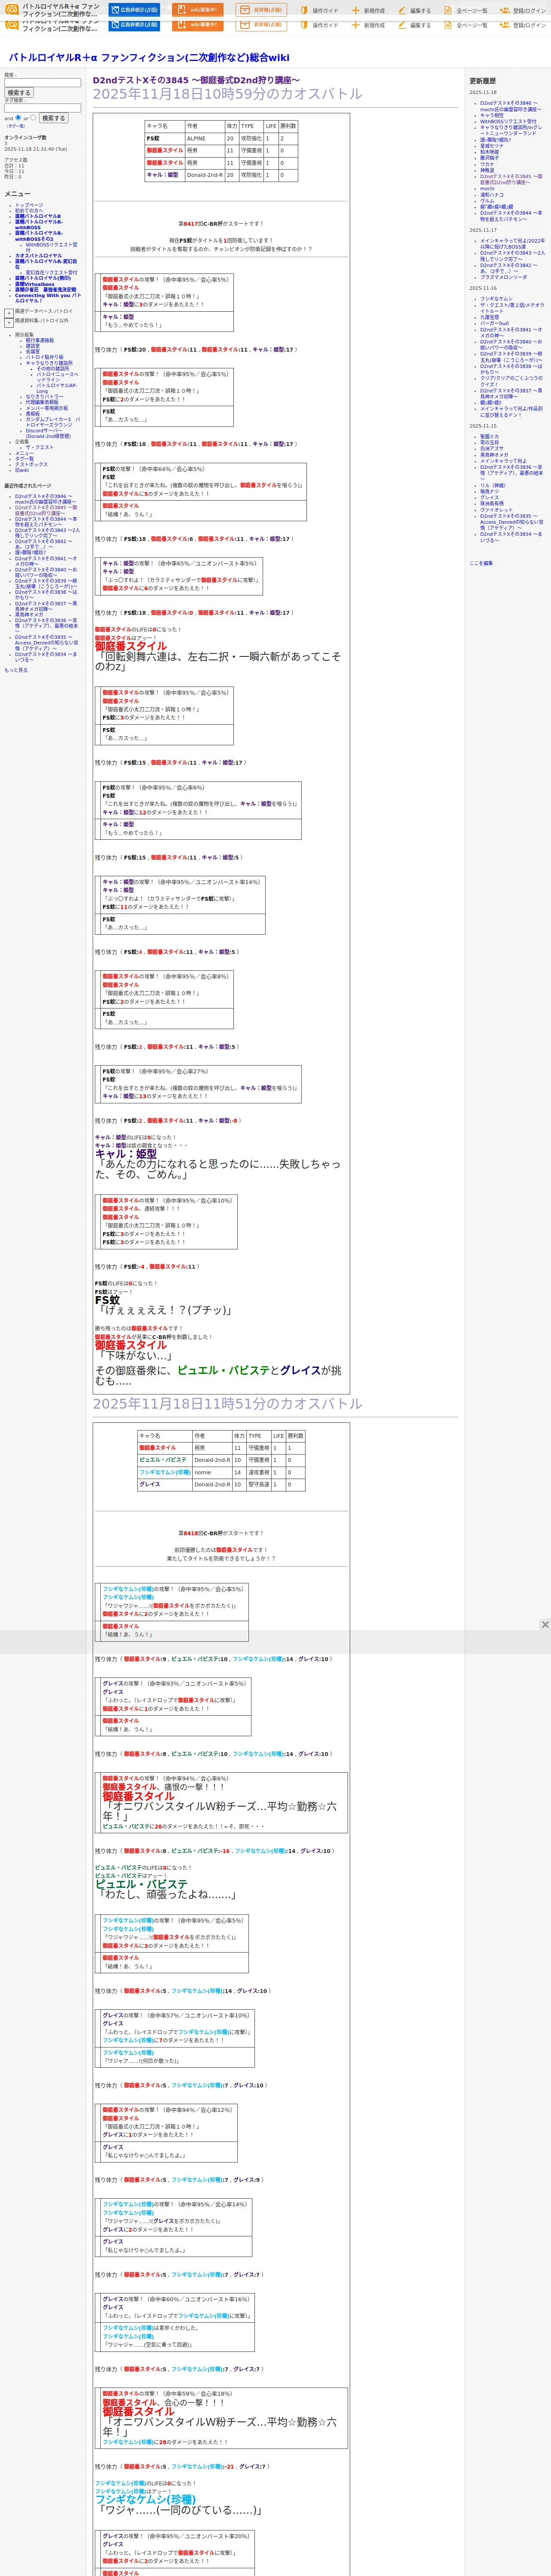Open 藤沢柚子 in 更新履歴
Screen dimensions: 551x2576
(x=489, y=158)
